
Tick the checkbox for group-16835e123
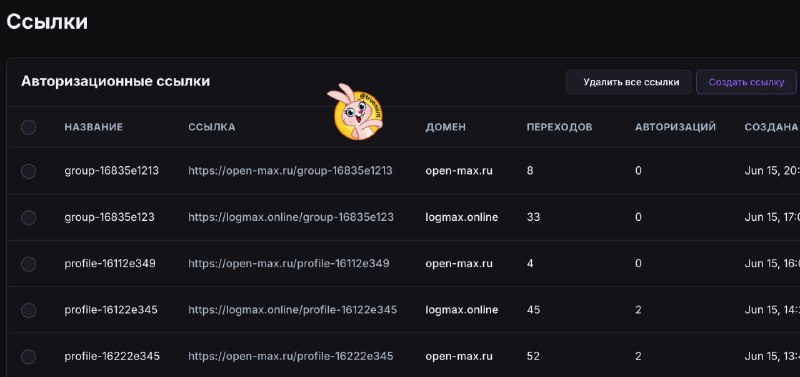coord(29,217)
